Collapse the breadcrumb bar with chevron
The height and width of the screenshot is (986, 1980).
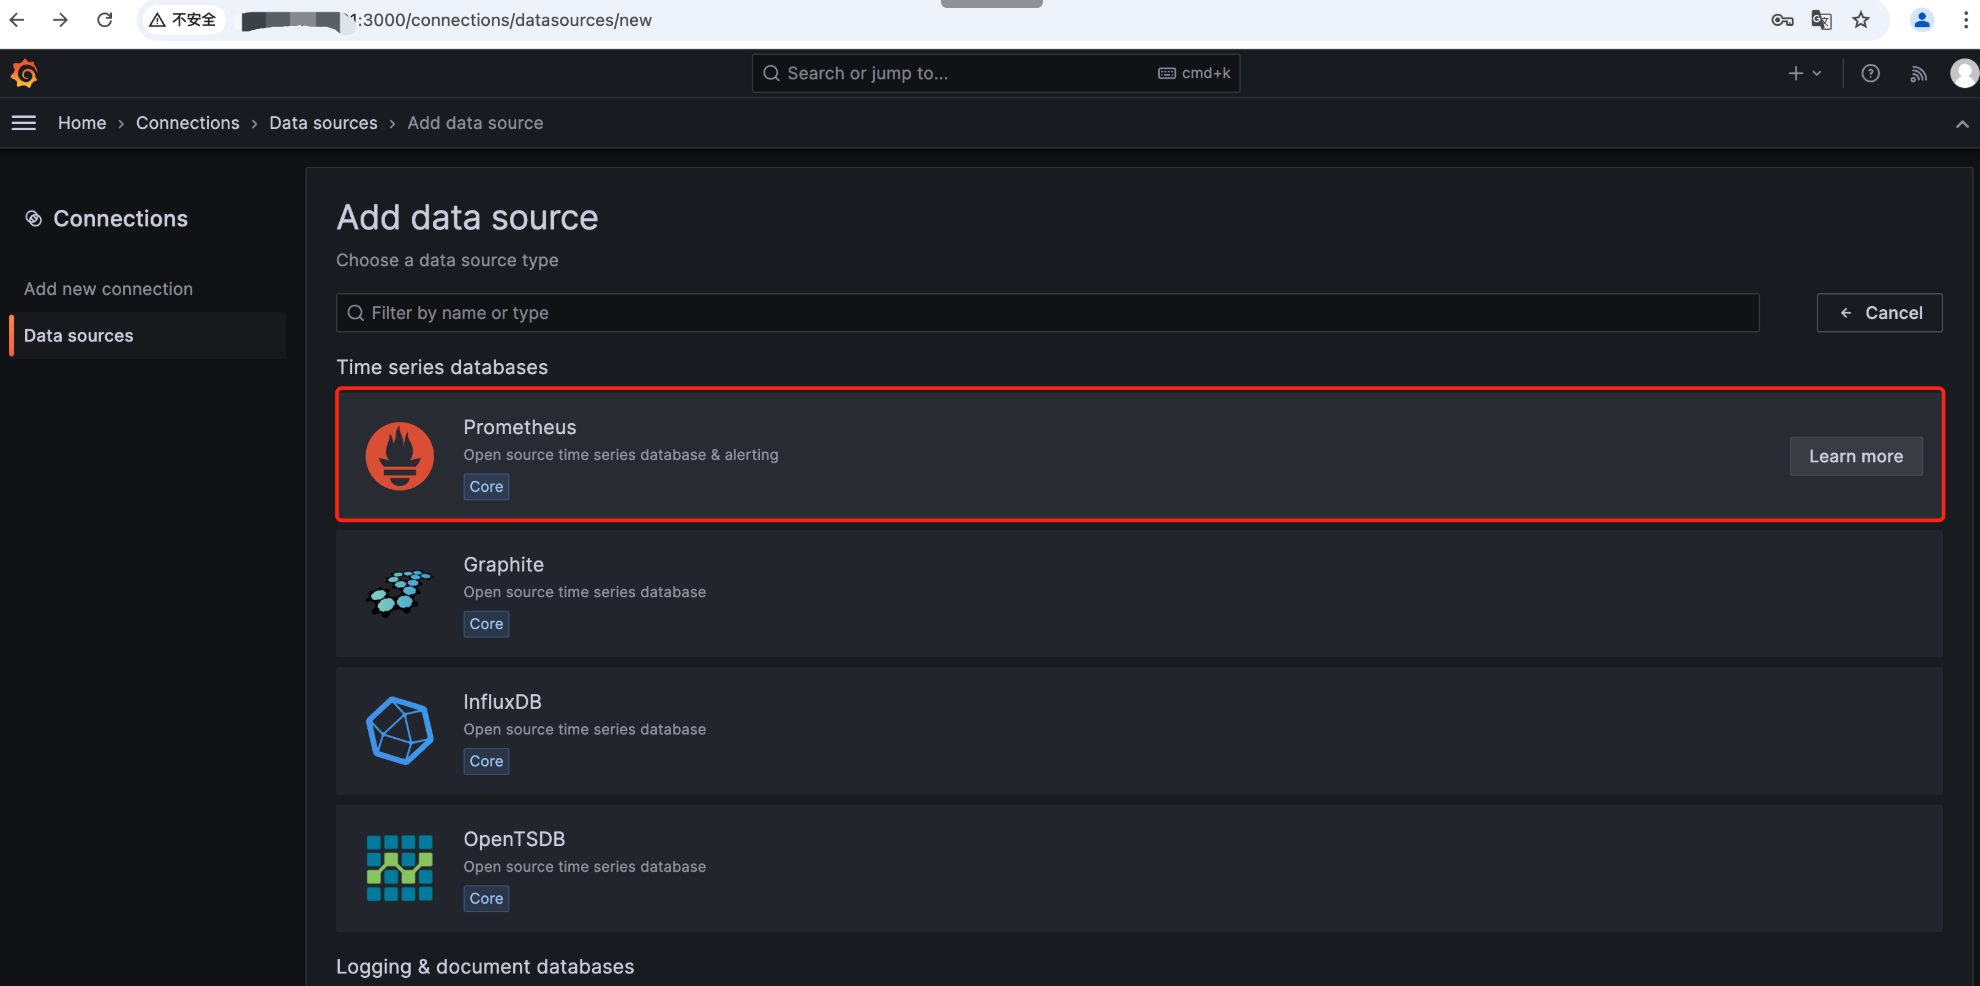pyautogui.click(x=1962, y=124)
